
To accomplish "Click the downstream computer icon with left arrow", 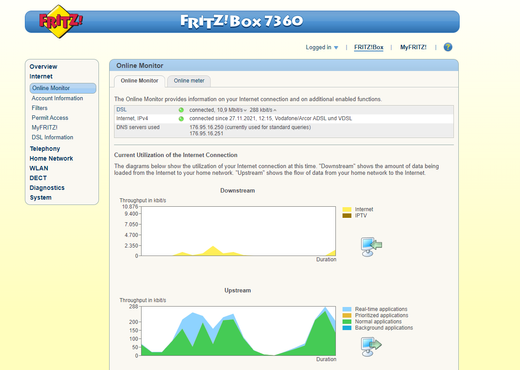I will tap(371, 247).
